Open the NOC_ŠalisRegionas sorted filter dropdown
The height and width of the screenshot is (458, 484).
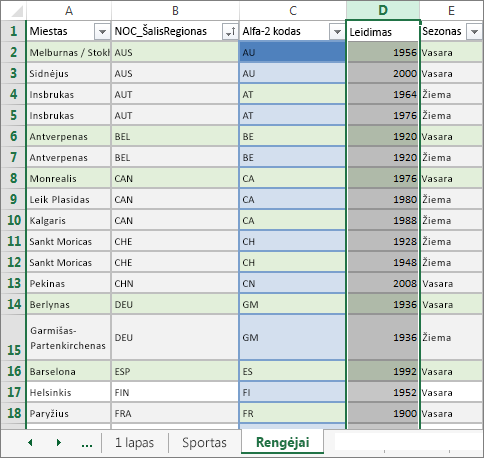coord(230,32)
